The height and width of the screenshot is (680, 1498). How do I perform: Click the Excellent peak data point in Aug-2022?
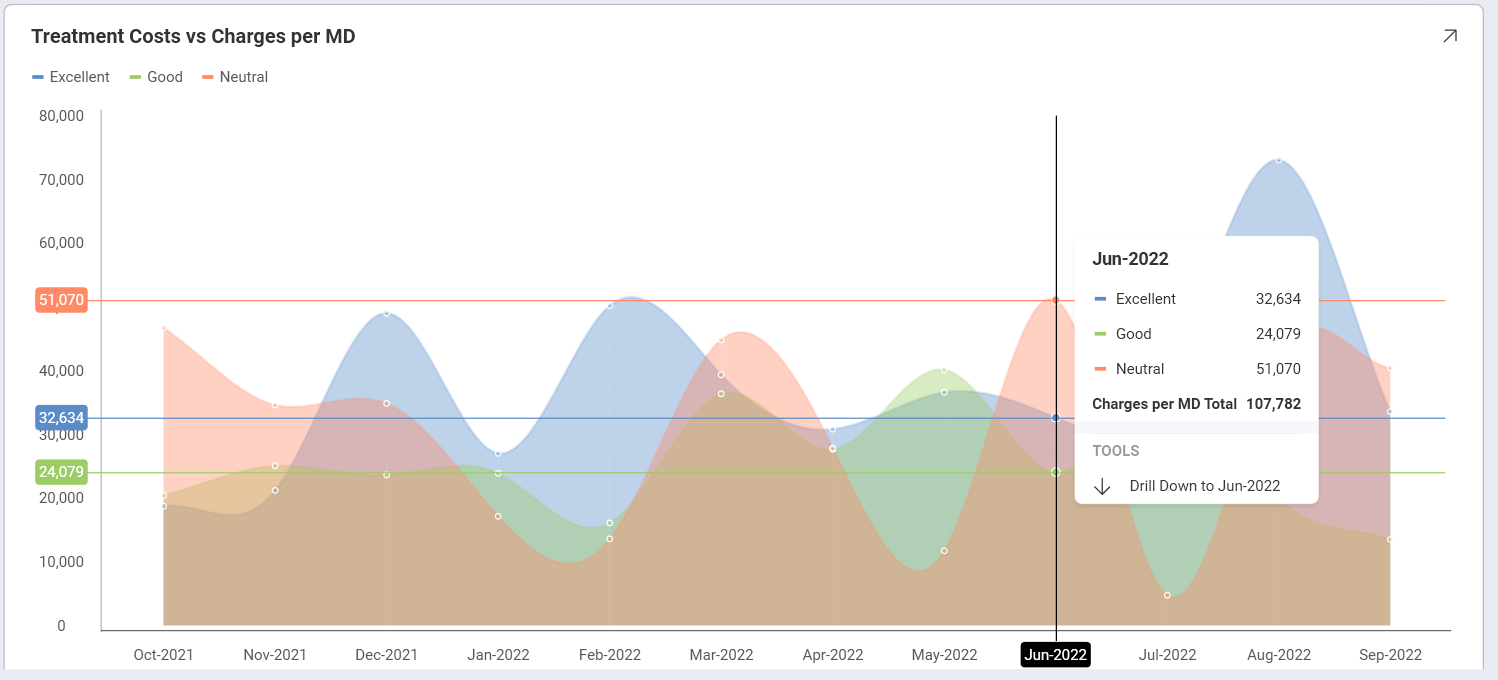(x=1278, y=160)
